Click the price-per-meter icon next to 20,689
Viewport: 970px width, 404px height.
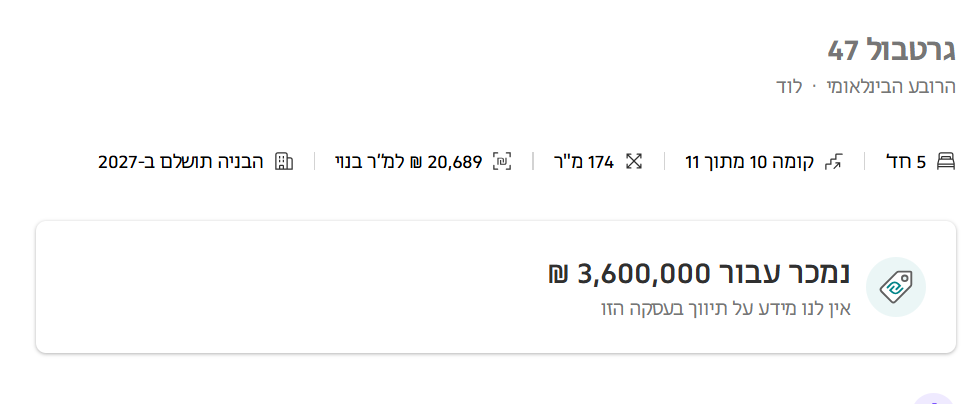(x=503, y=161)
